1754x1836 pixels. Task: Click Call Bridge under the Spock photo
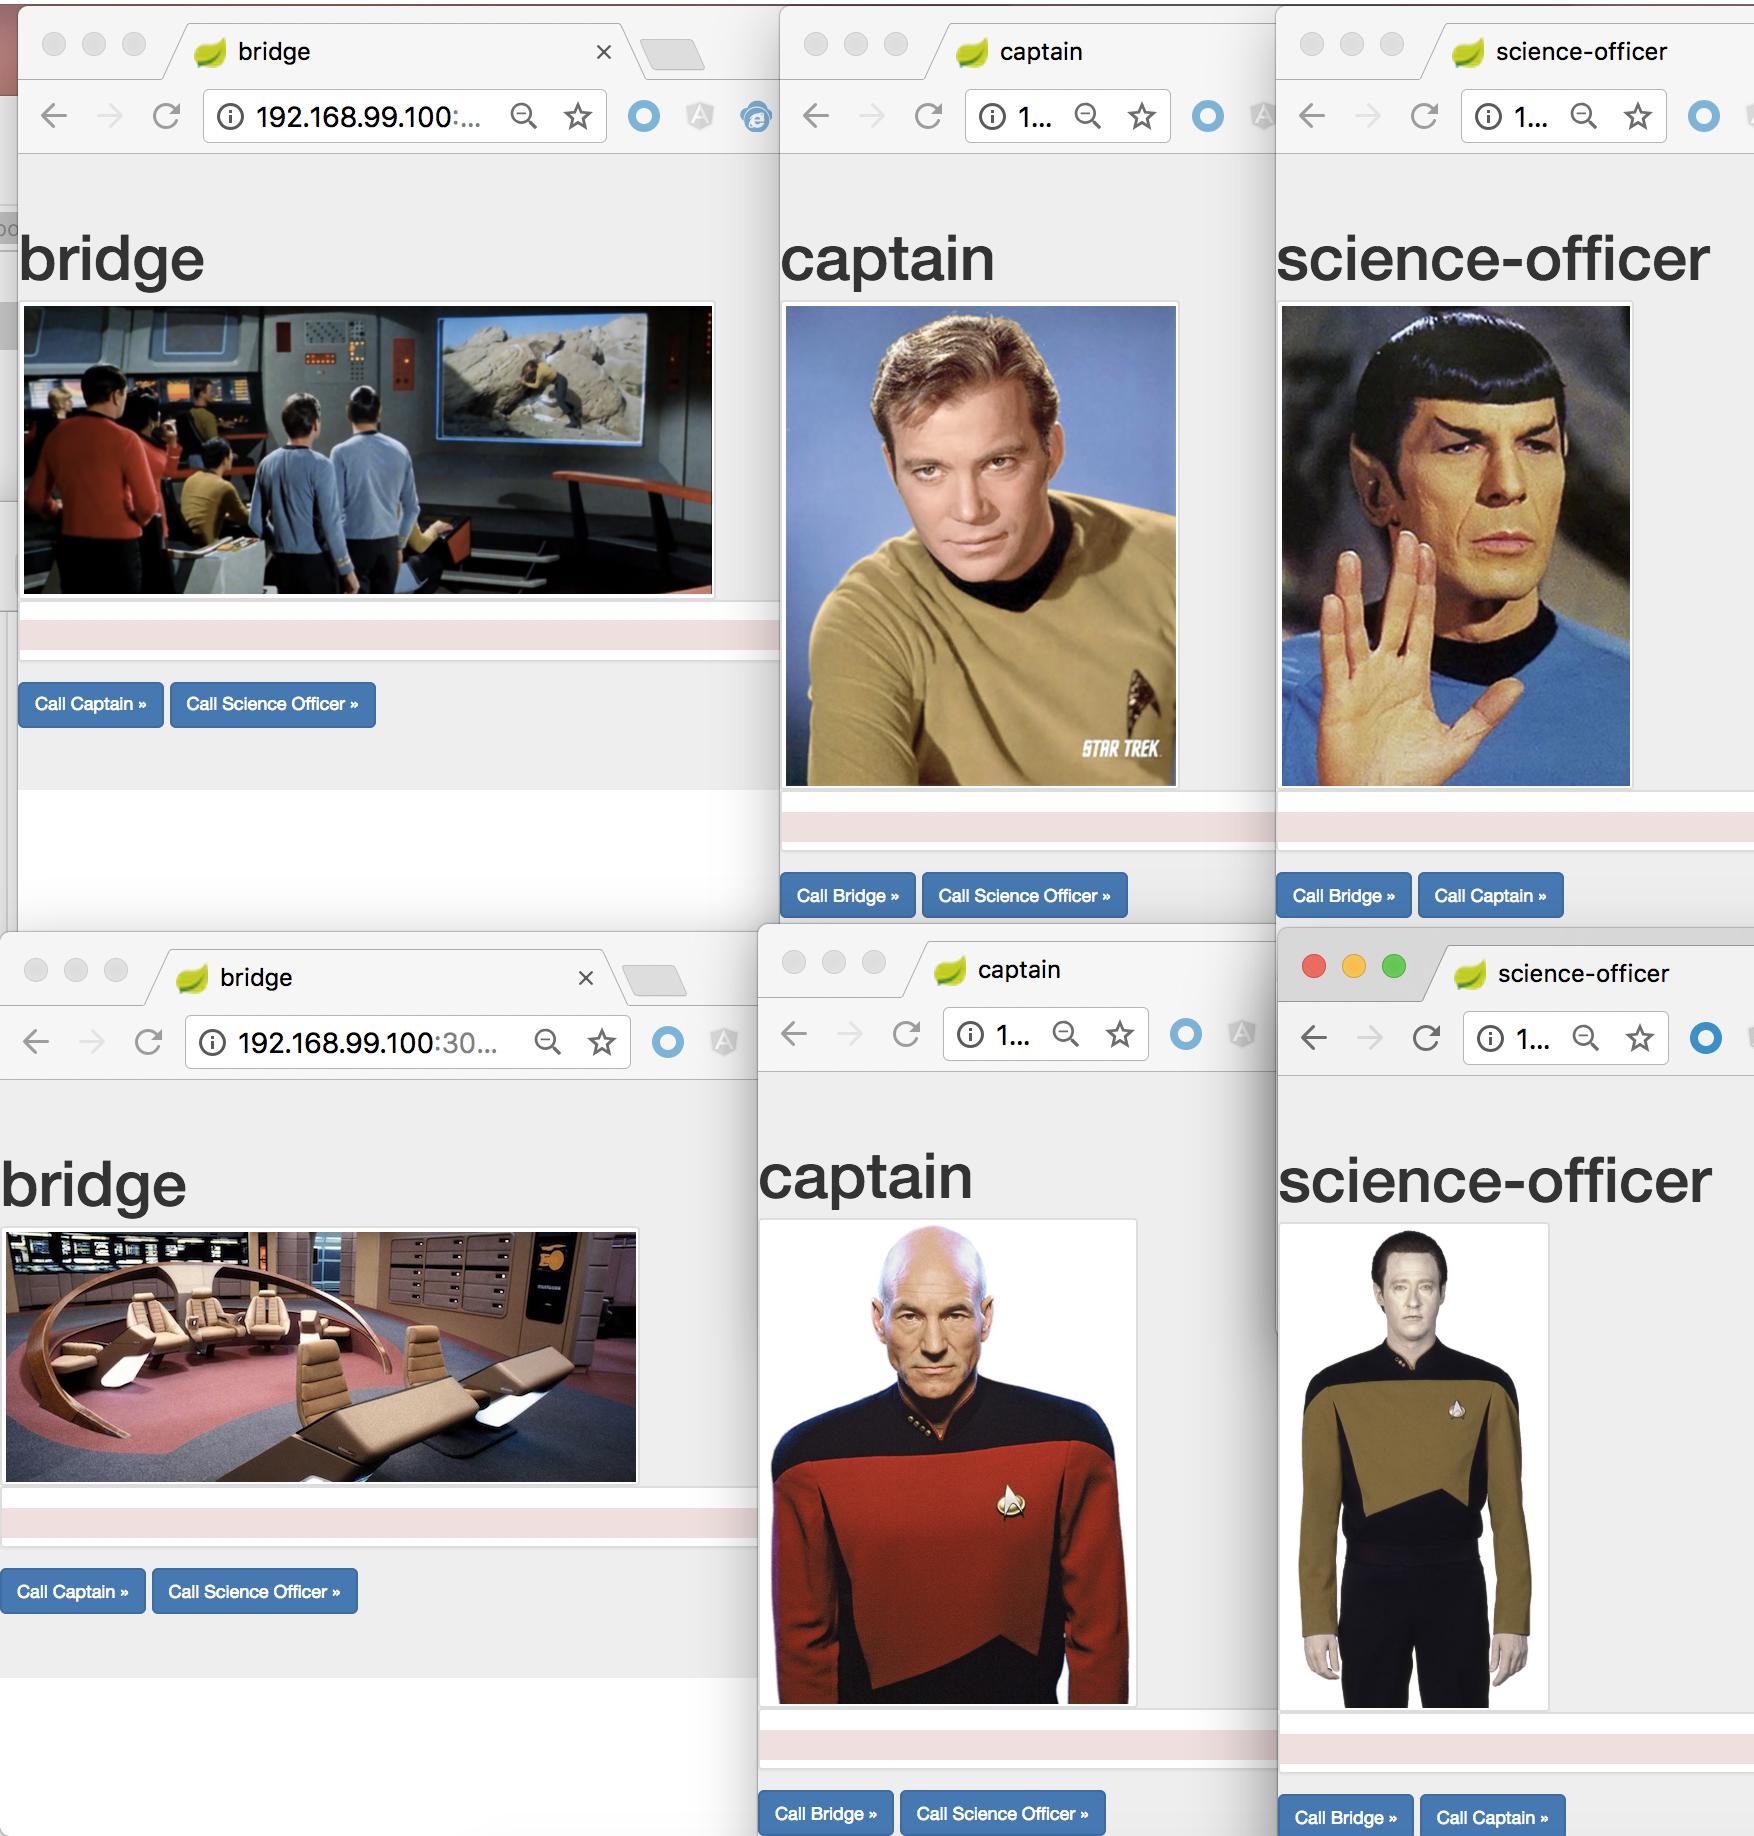[1343, 896]
